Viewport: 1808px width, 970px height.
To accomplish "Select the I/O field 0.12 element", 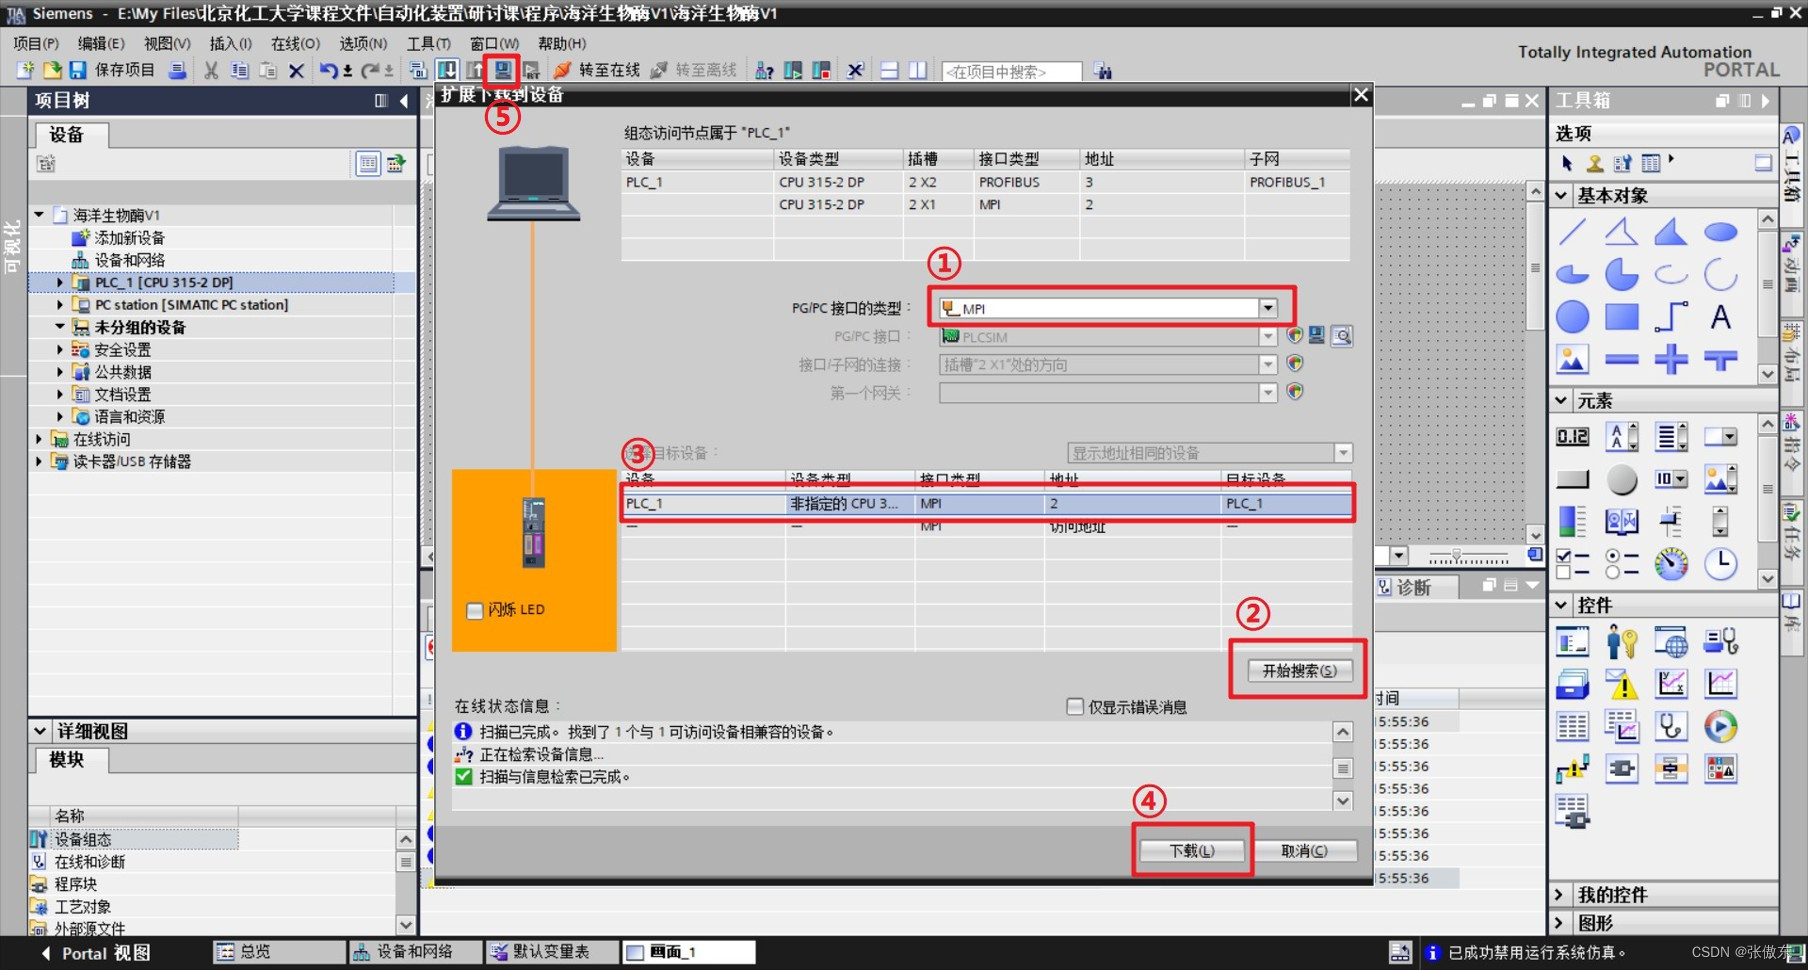I will tap(1572, 436).
